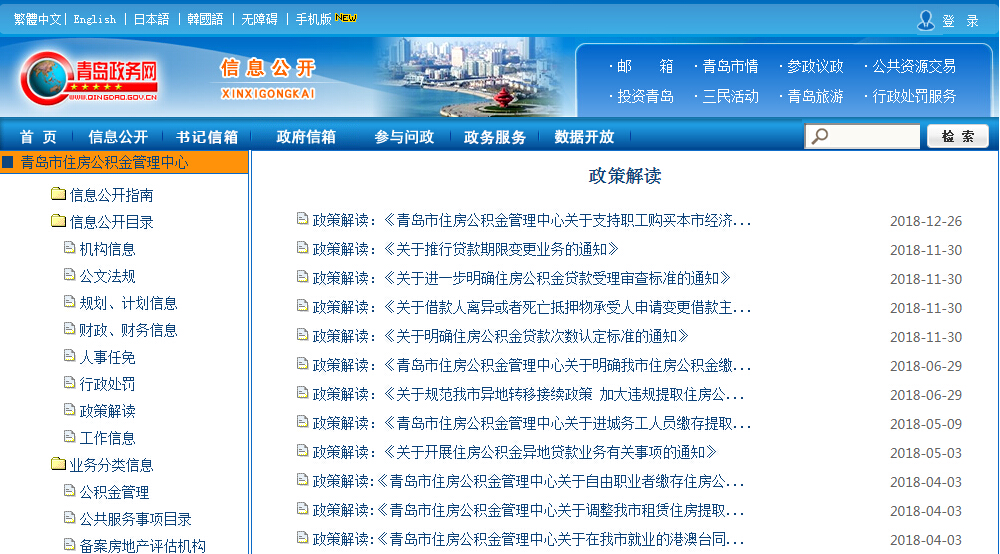
Task: Select 行政处罚 in the sidebar tree
Action: pyautogui.click(x=107, y=384)
